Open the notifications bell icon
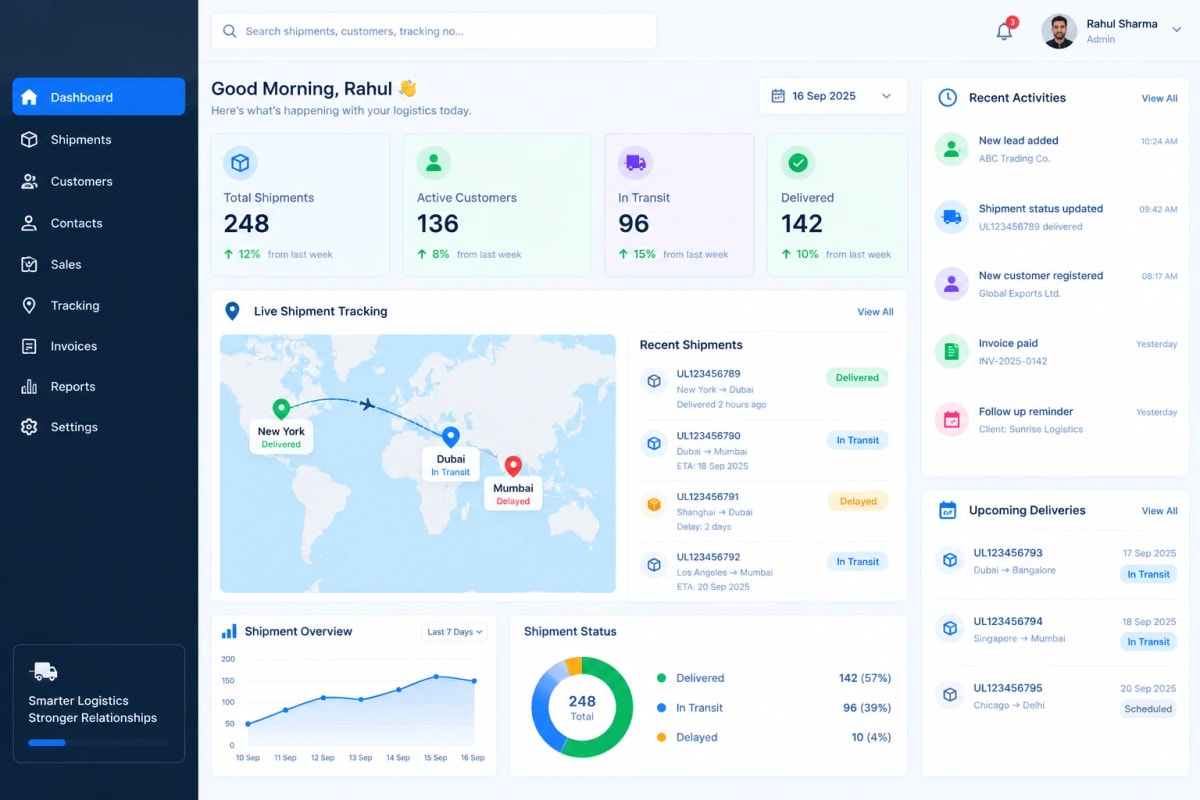The height and width of the screenshot is (800, 1200). click(1004, 31)
